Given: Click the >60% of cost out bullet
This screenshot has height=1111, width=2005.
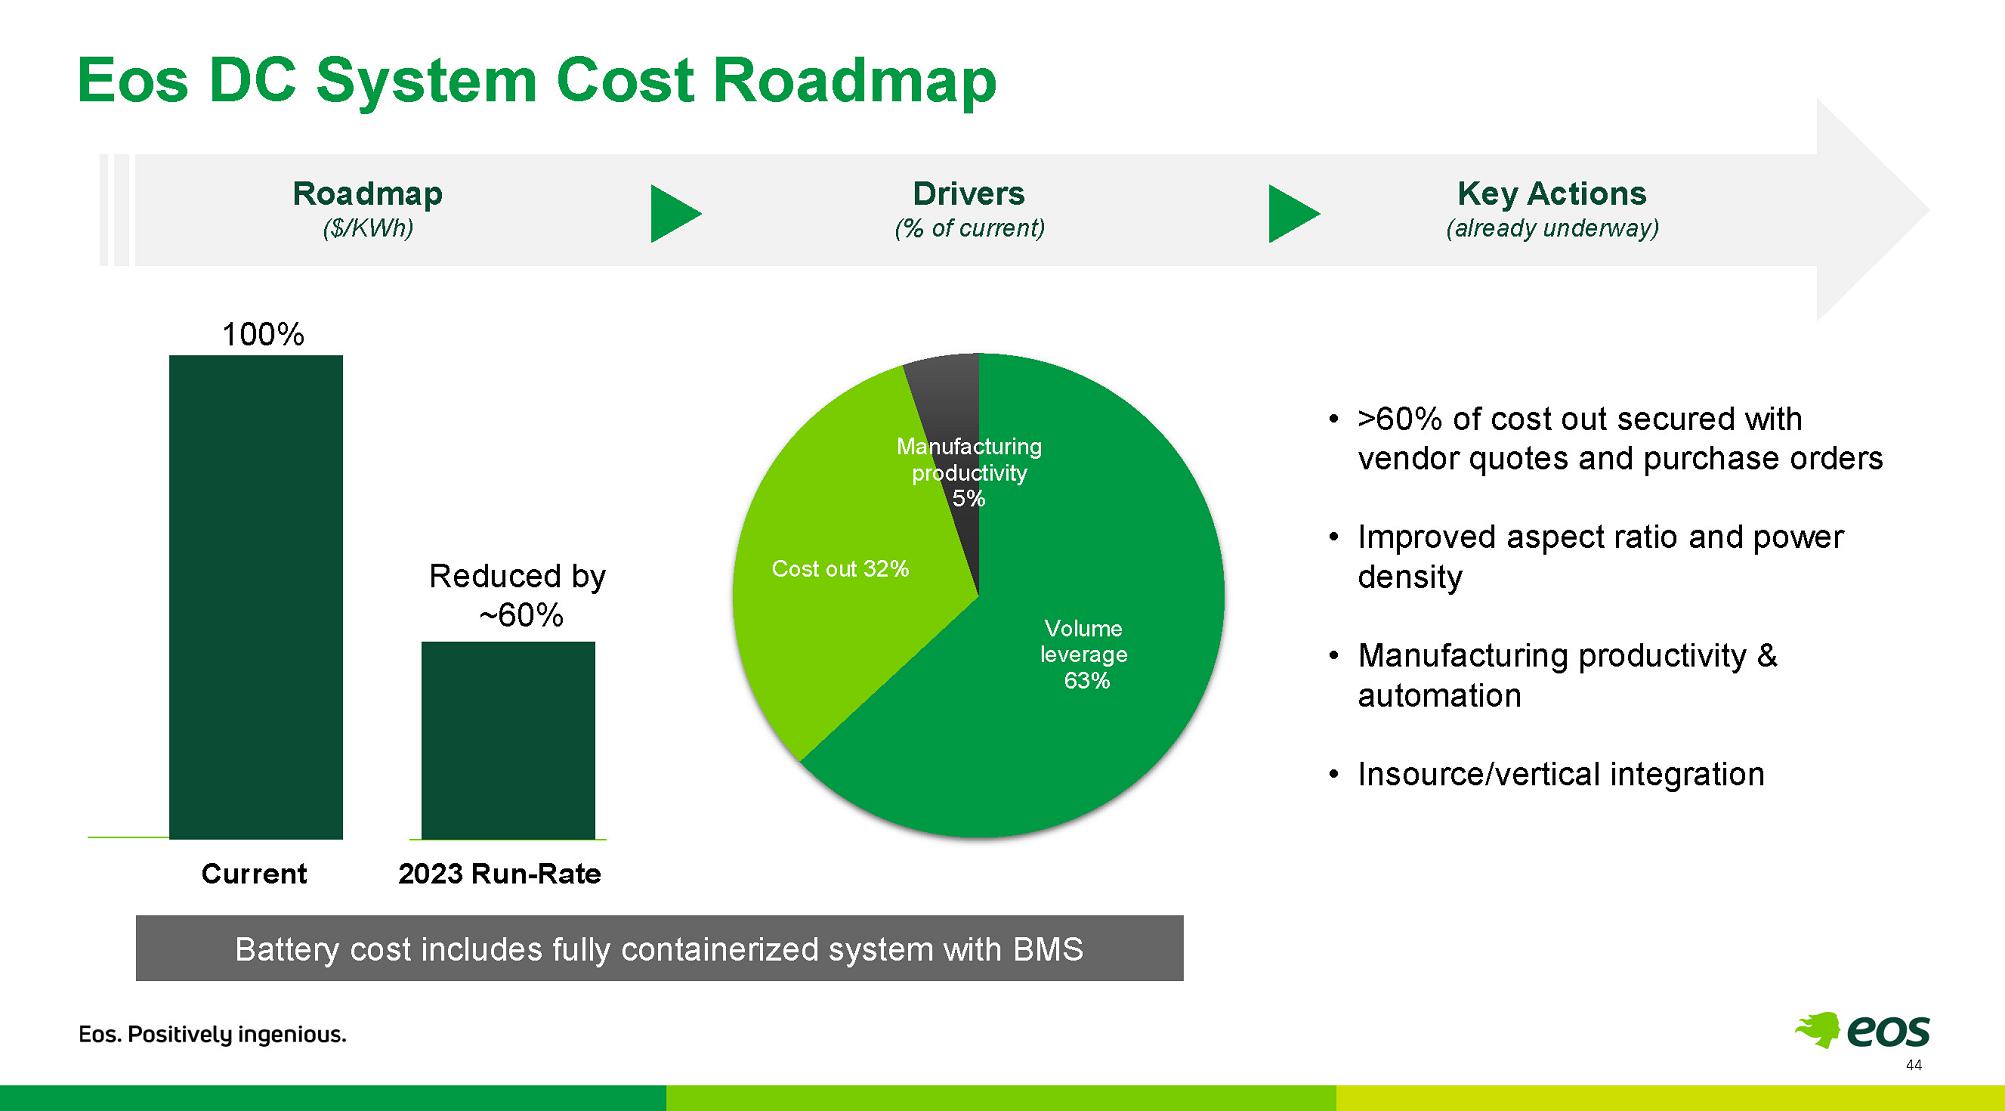Looking at the screenshot, I should [x=1606, y=438].
